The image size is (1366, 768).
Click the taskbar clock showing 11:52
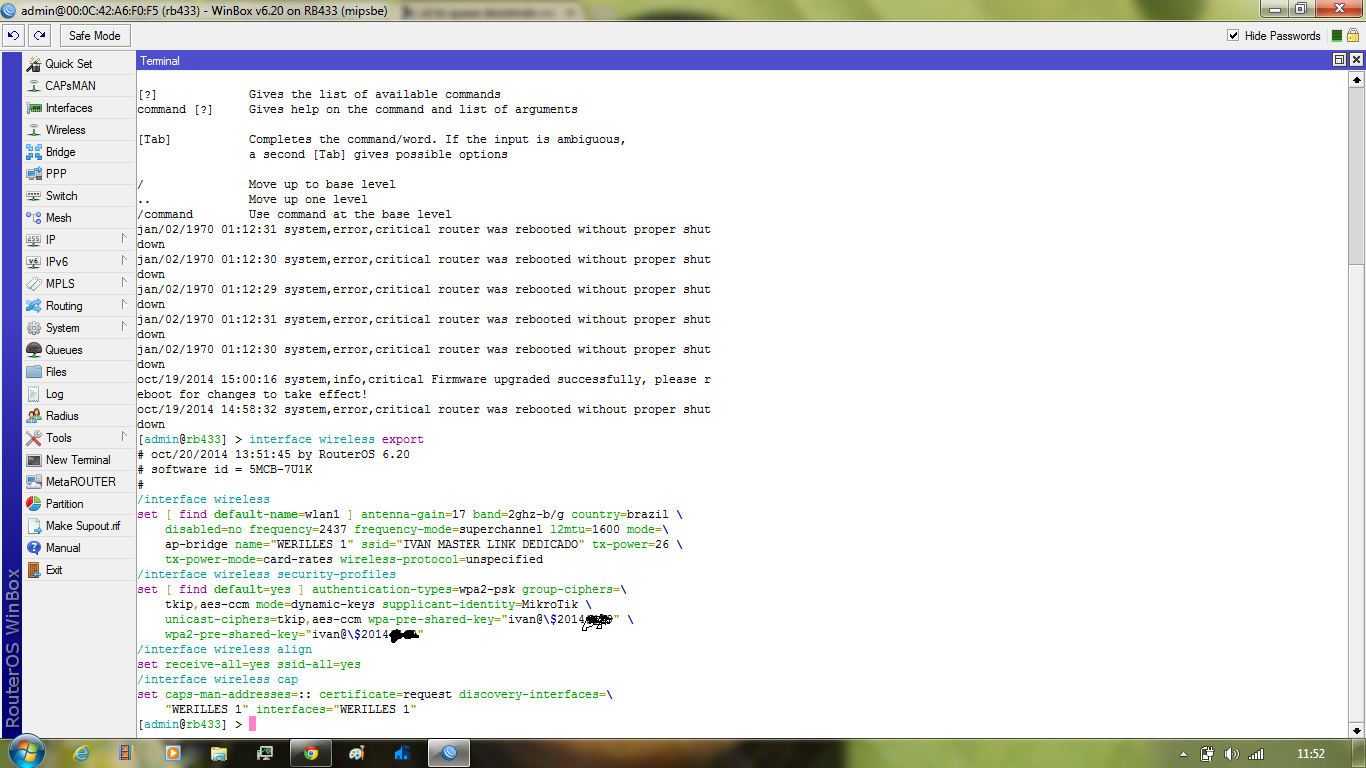point(1310,754)
